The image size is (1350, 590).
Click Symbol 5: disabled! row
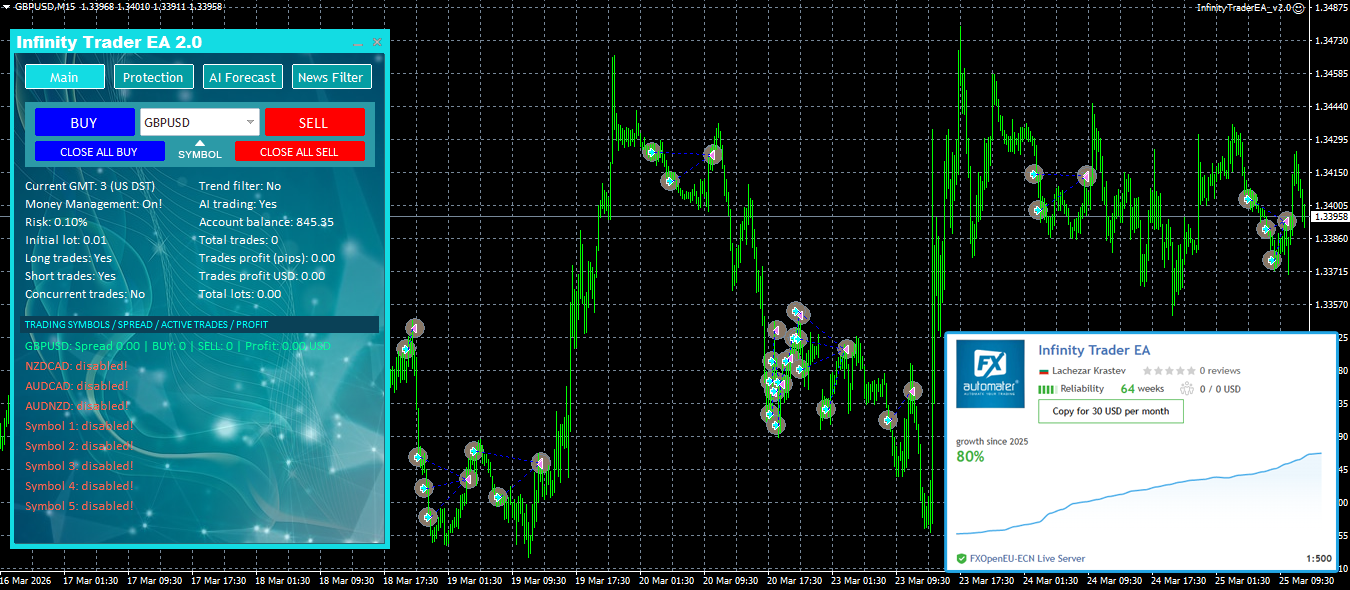[79, 506]
